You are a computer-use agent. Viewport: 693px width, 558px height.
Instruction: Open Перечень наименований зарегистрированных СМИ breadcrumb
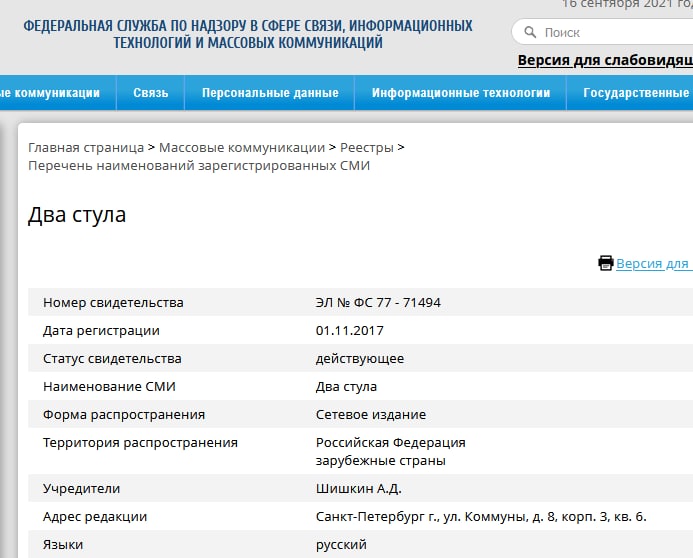coord(199,166)
